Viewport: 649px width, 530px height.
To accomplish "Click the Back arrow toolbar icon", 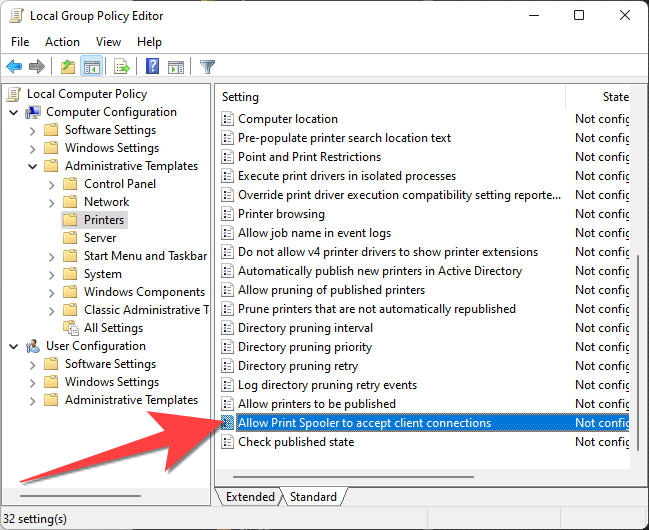I will [x=14, y=67].
